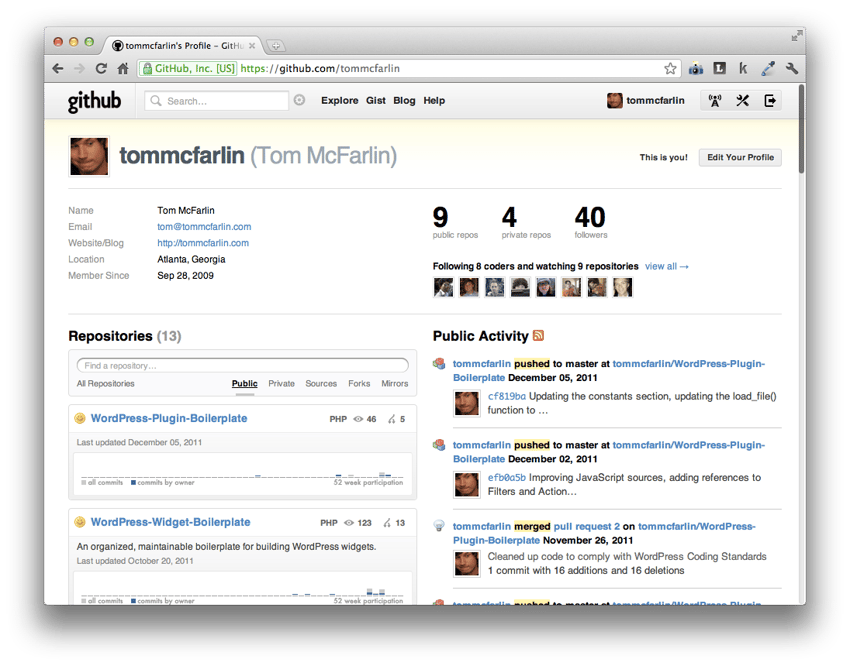This screenshot has width=850, height=666.
Task: Select the Forks repository filter
Action: 359,384
